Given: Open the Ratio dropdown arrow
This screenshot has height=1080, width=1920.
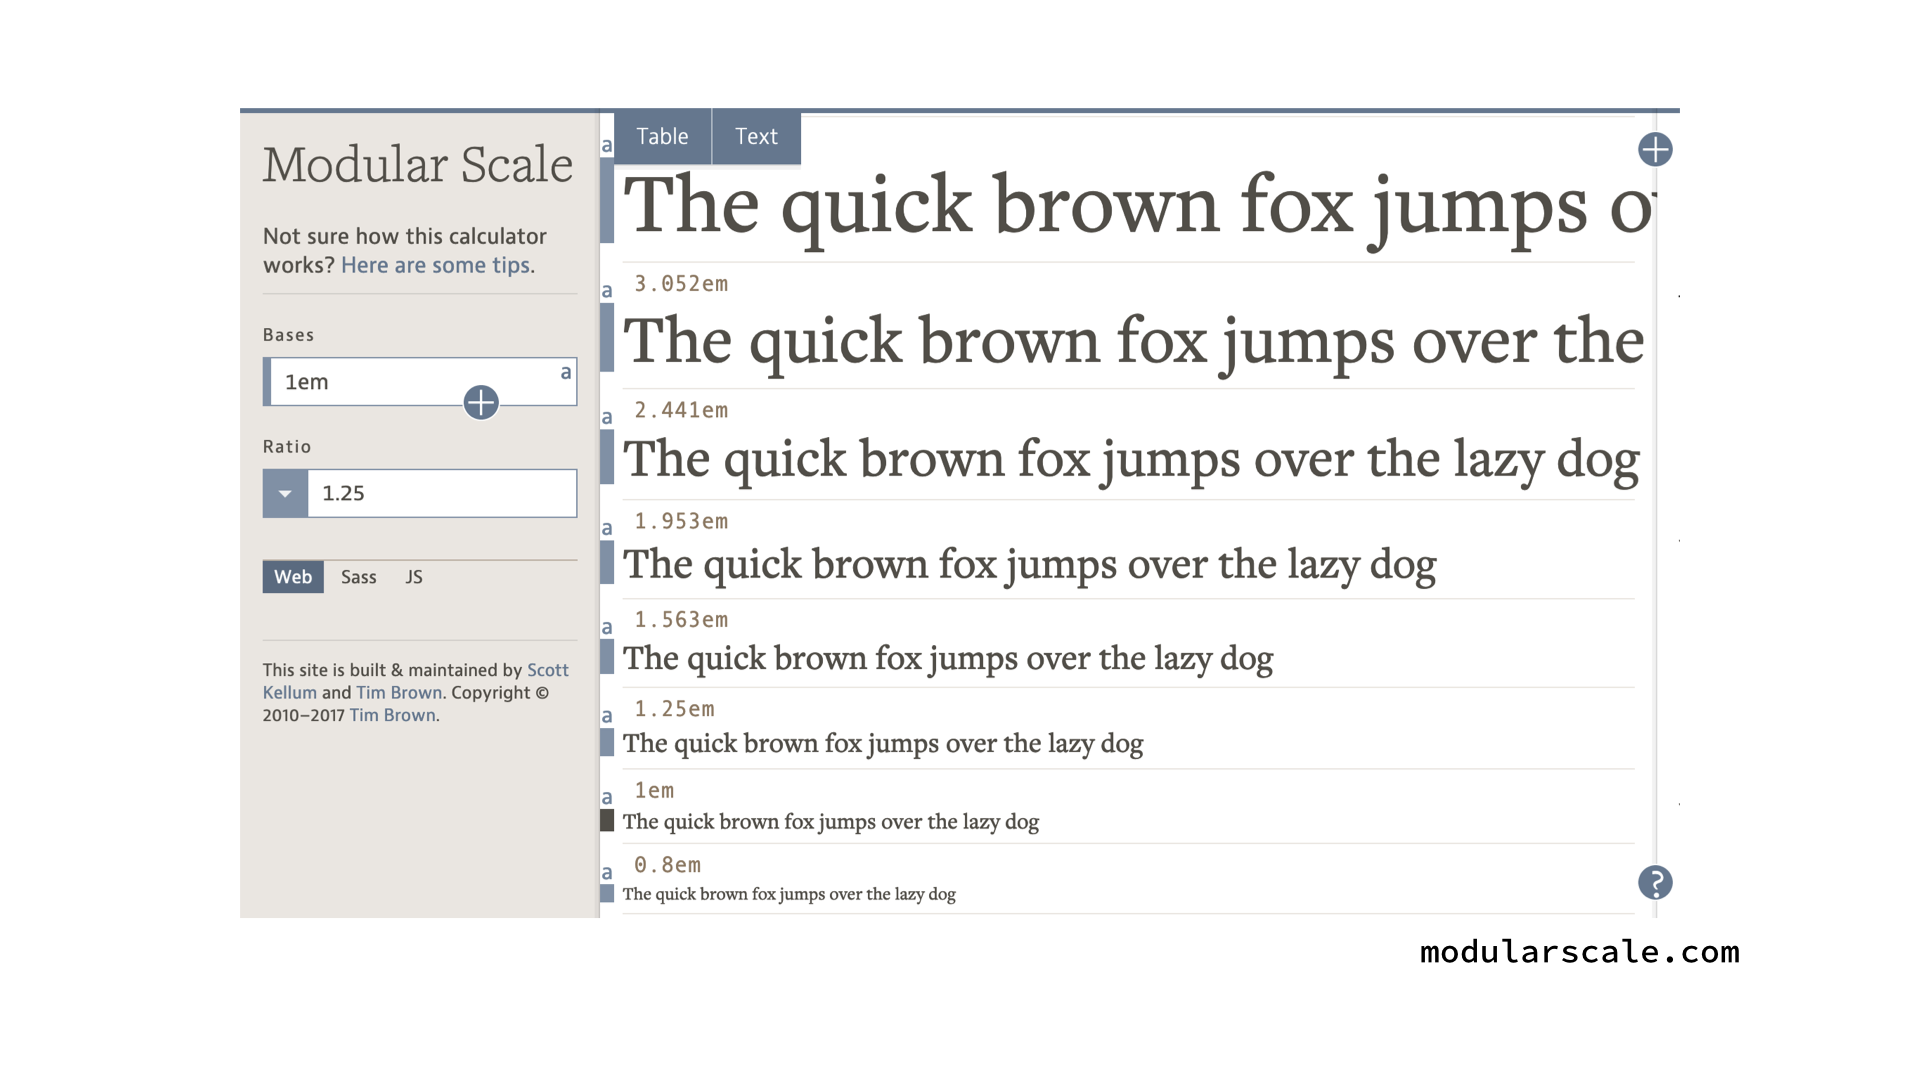Looking at the screenshot, I should (285, 493).
